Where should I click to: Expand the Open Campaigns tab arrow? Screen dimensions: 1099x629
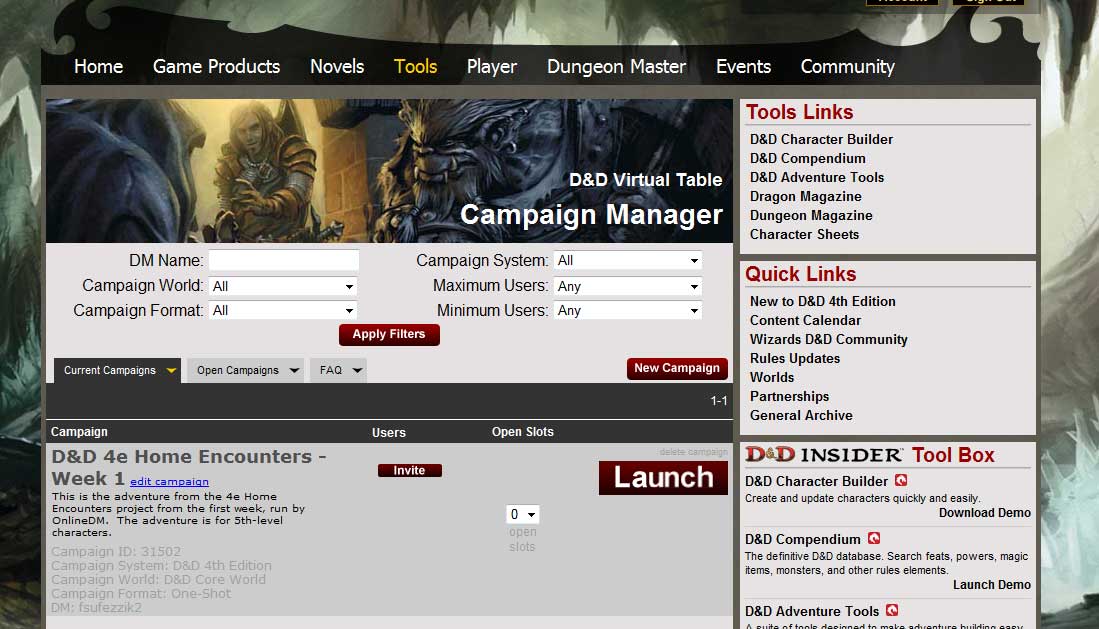(294, 370)
